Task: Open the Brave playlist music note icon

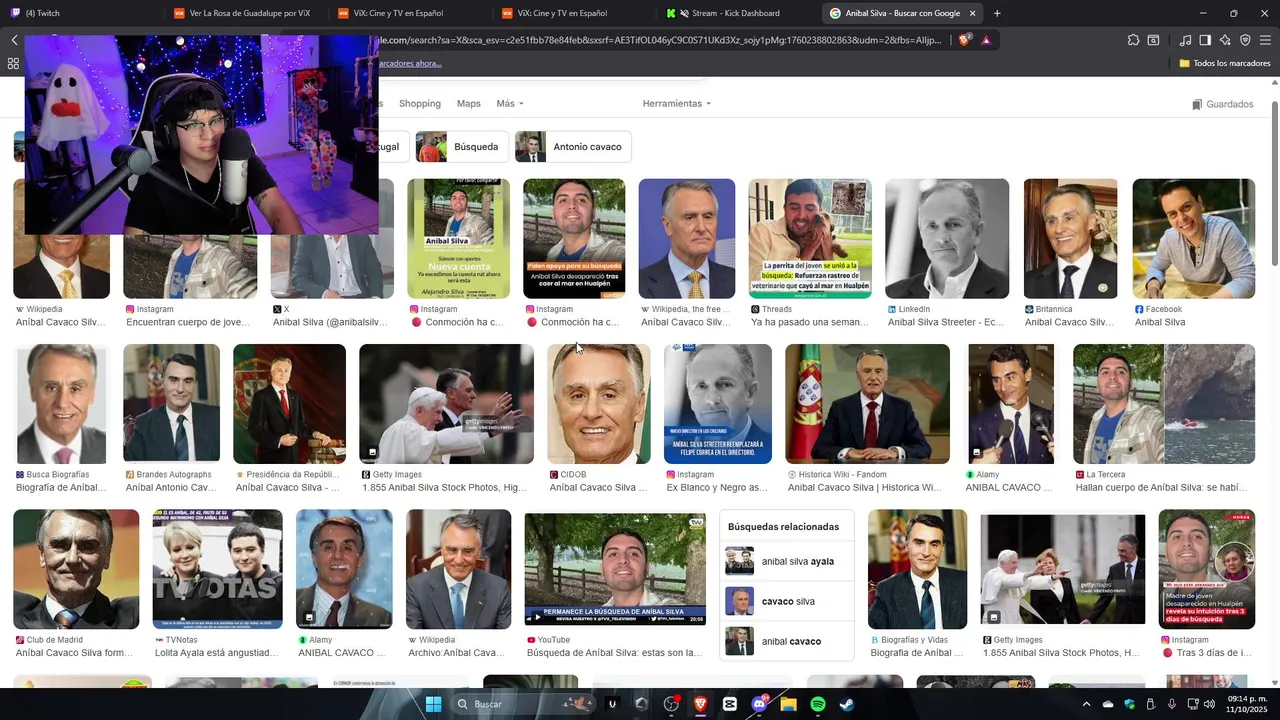Action: click(1185, 40)
